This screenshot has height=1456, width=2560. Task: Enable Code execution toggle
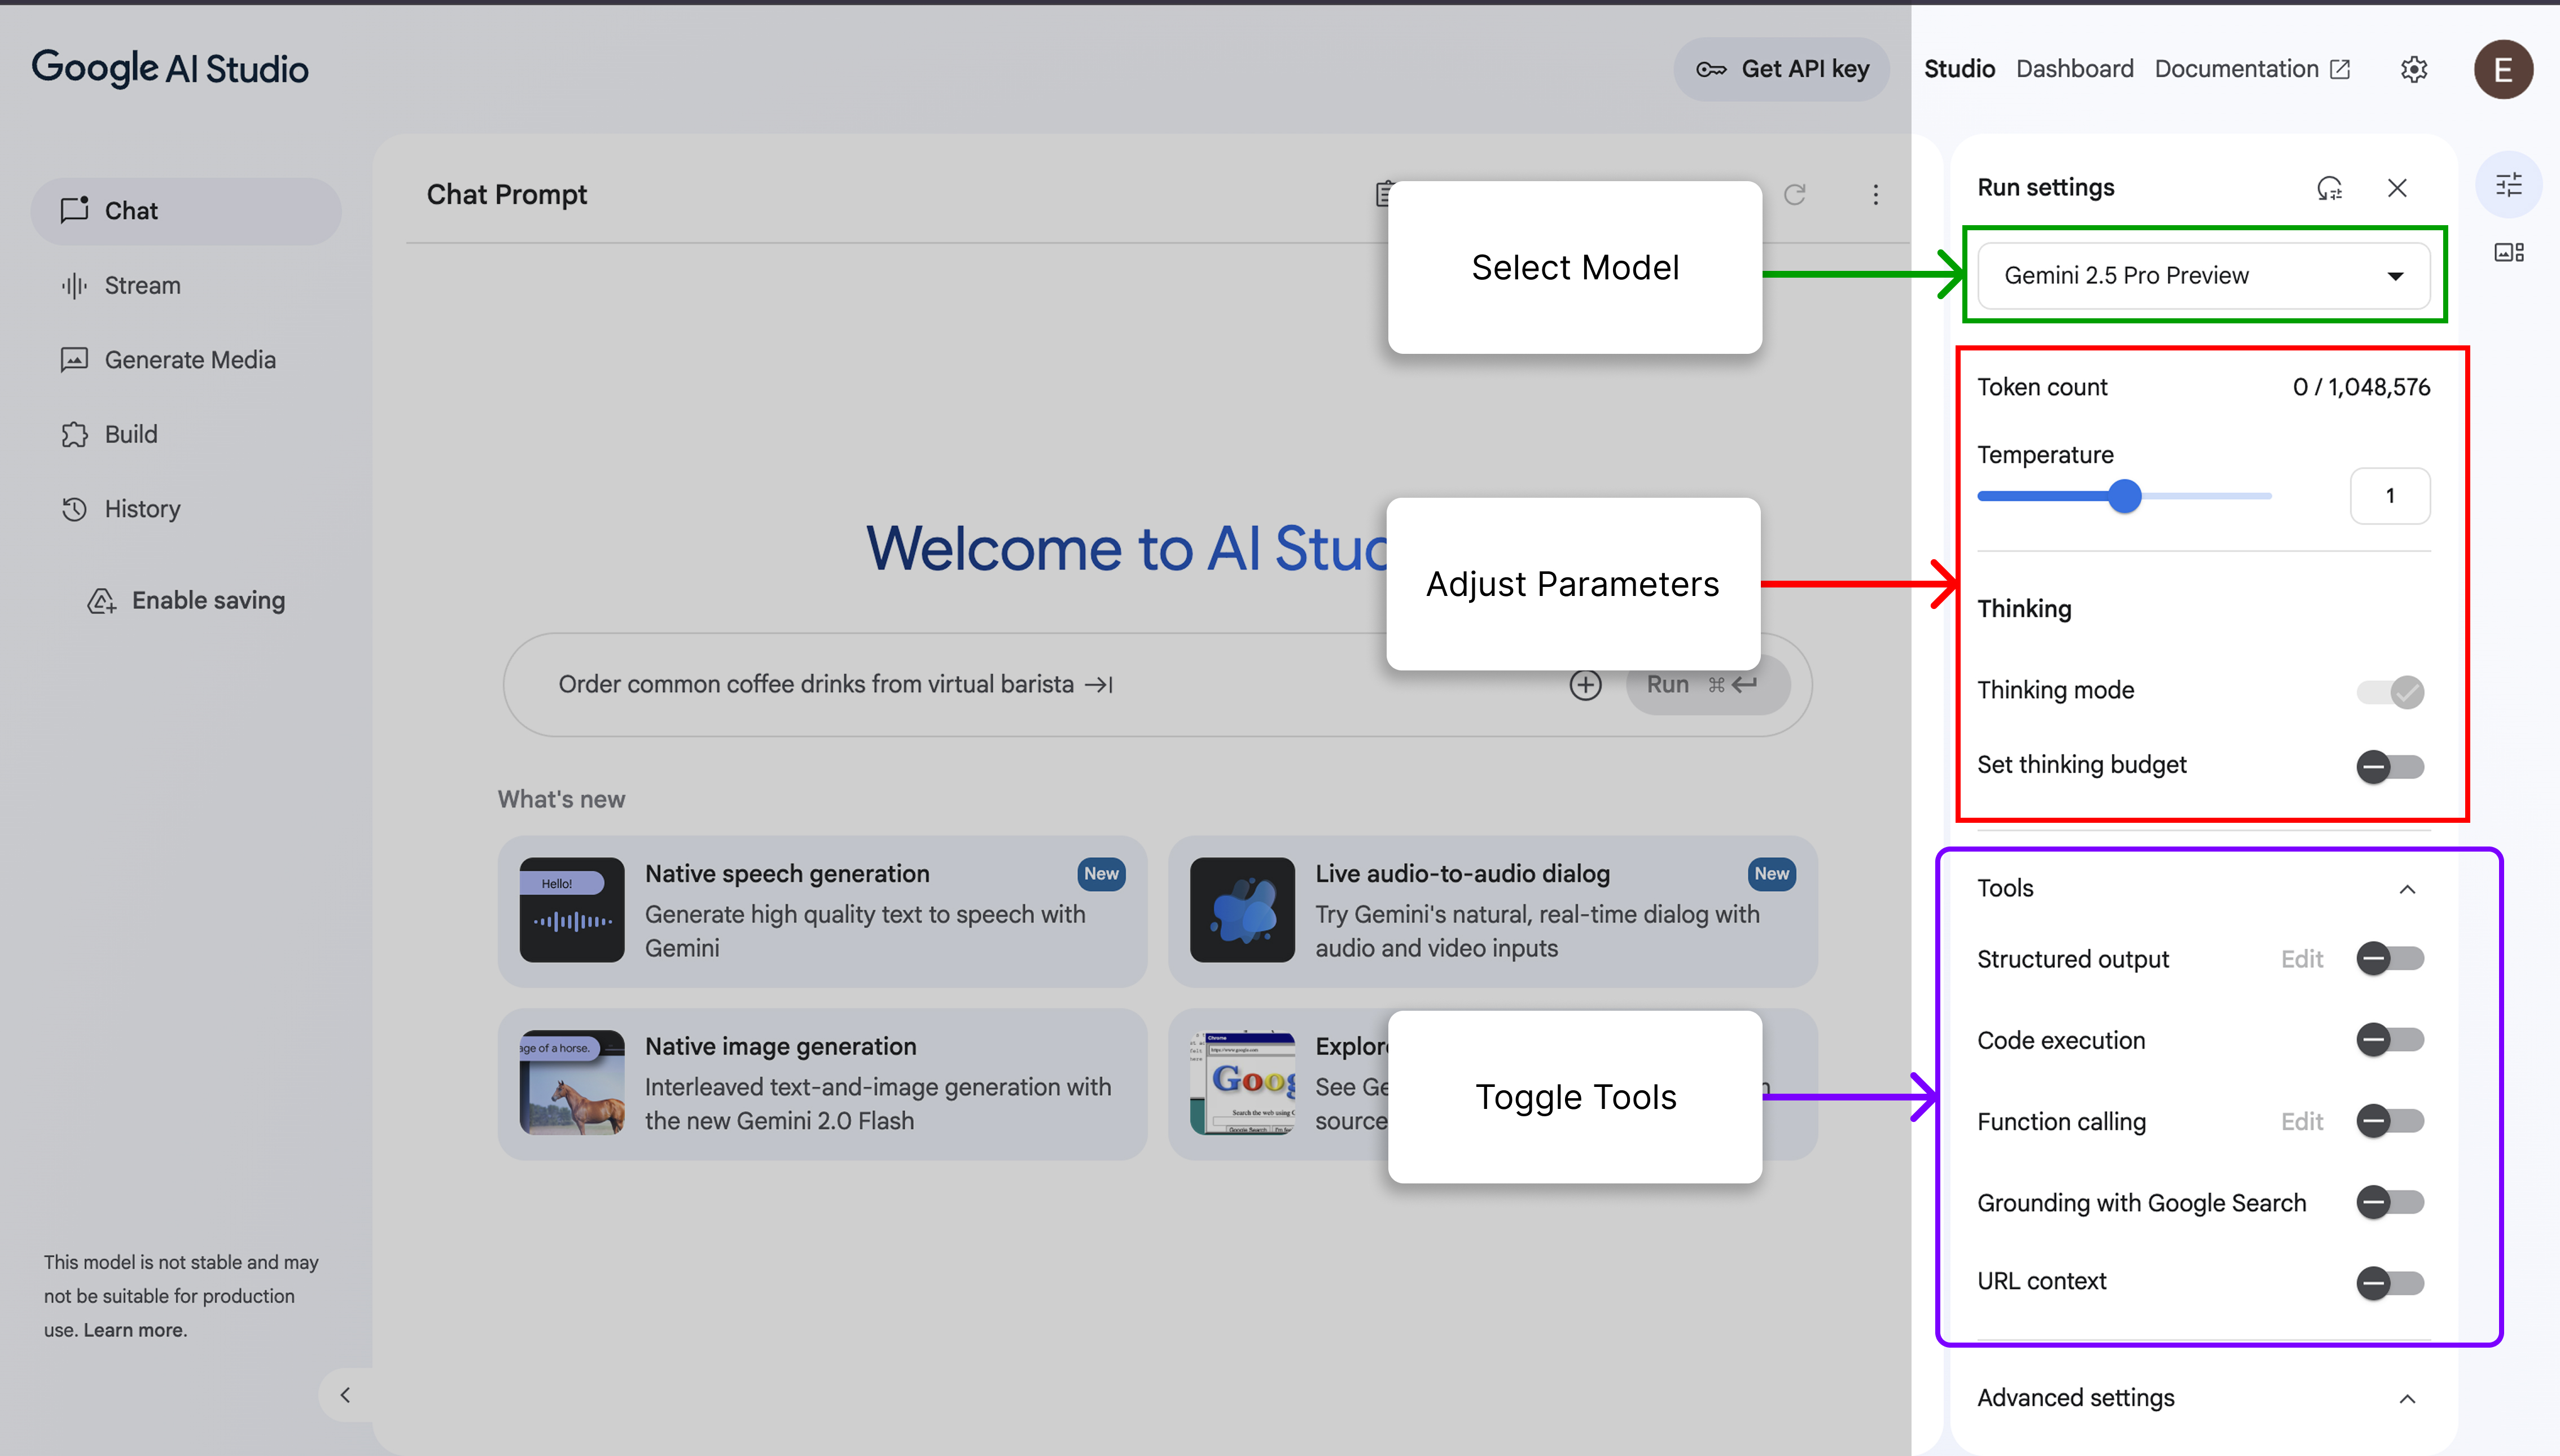(2390, 1040)
